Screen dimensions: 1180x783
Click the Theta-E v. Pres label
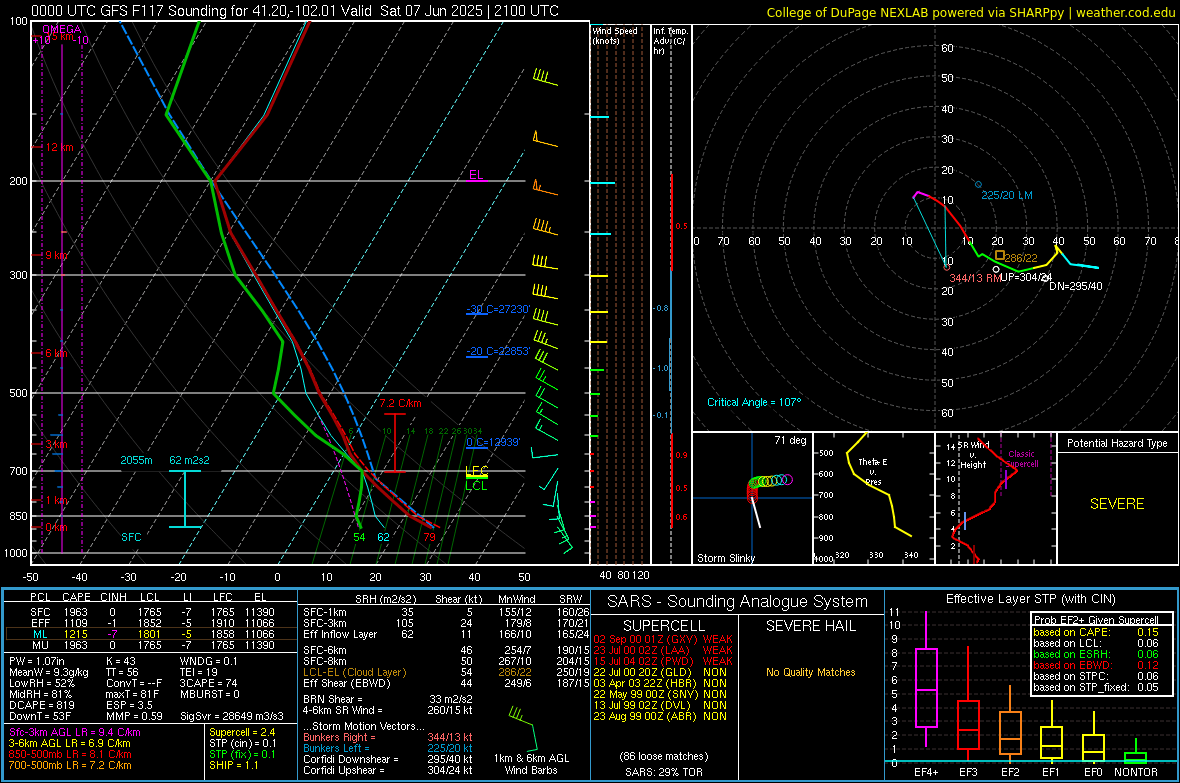tap(873, 471)
